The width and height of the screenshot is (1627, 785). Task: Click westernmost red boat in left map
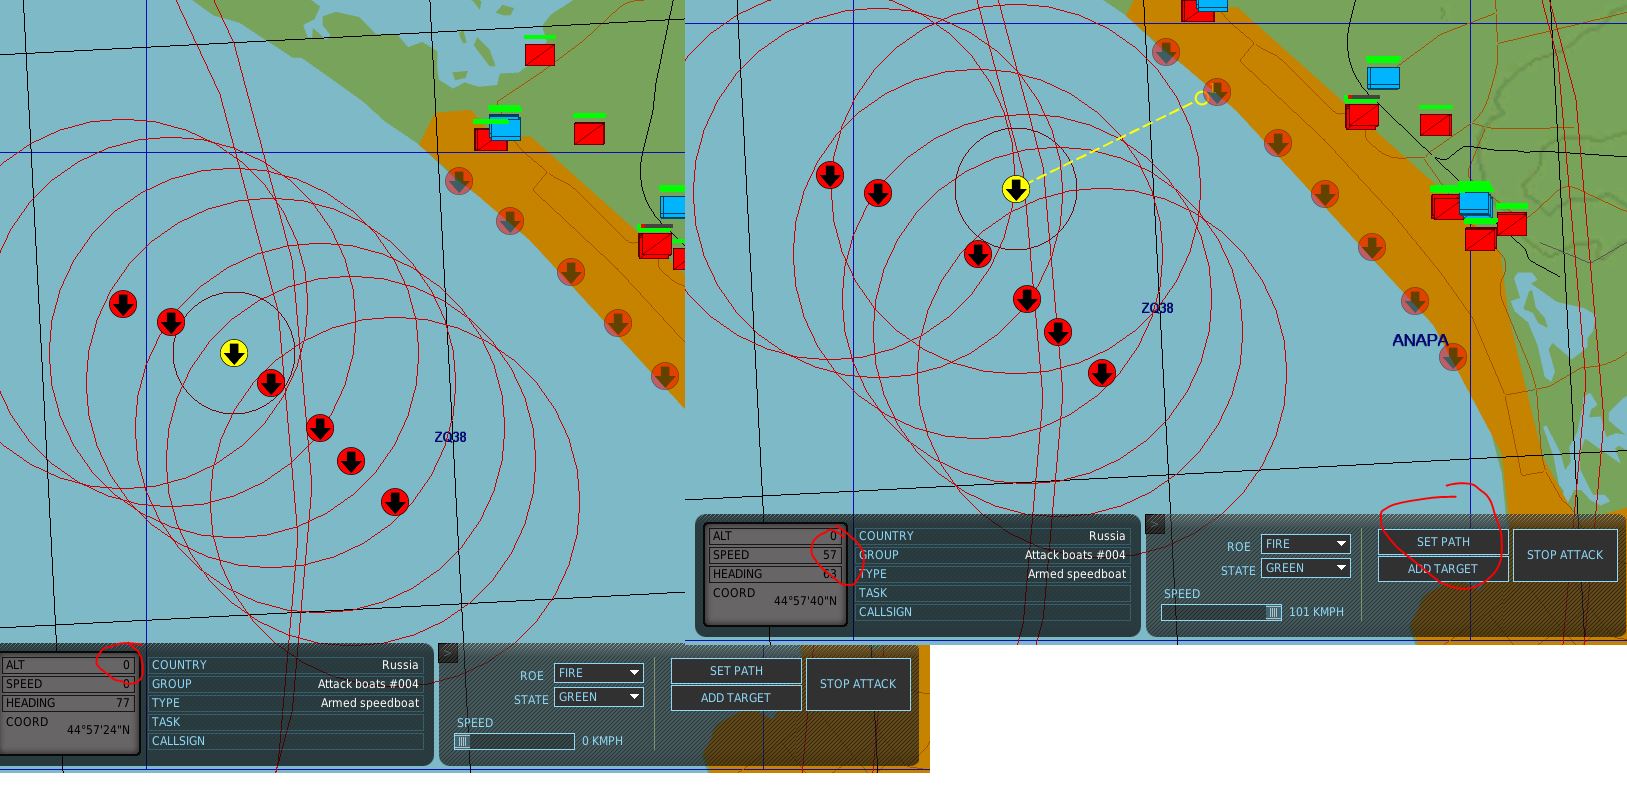pyautogui.click(x=123, y=304)
